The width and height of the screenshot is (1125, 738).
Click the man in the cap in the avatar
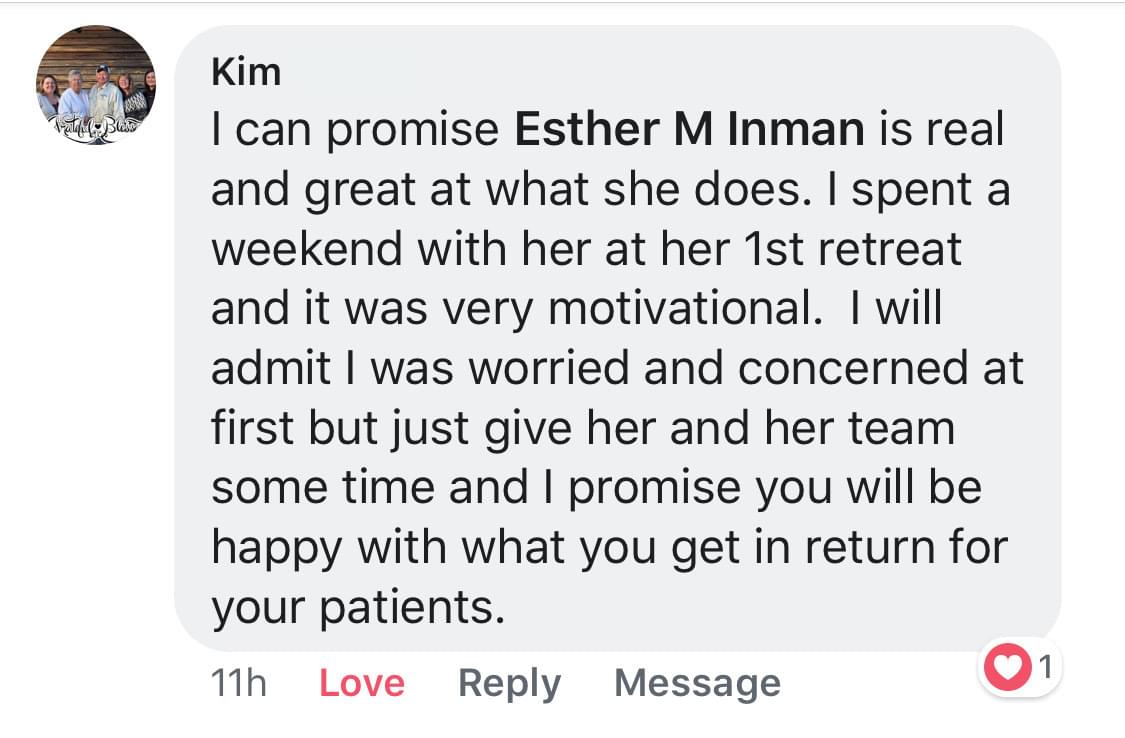pyautogui.click(x=105, y=92)
